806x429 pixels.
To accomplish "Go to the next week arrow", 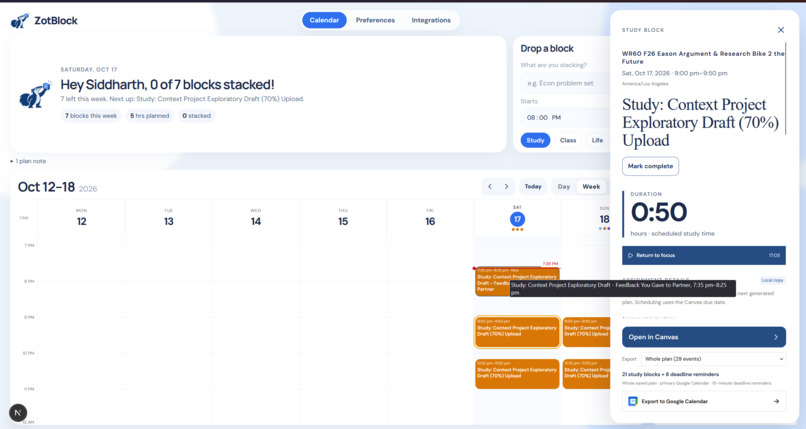I will pyautogui.click(x=506, y=186).
